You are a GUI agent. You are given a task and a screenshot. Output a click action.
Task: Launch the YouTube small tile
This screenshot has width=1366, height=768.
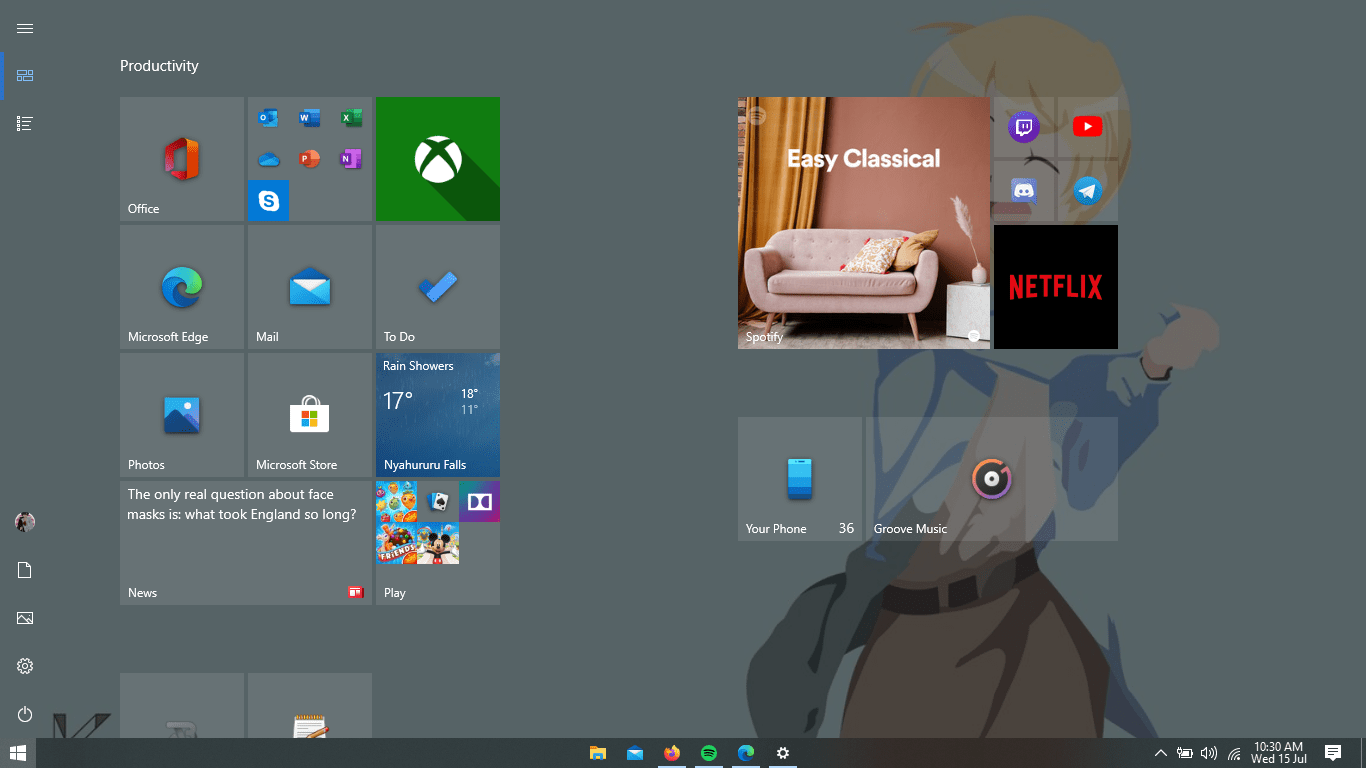(x=1087, y=127)
